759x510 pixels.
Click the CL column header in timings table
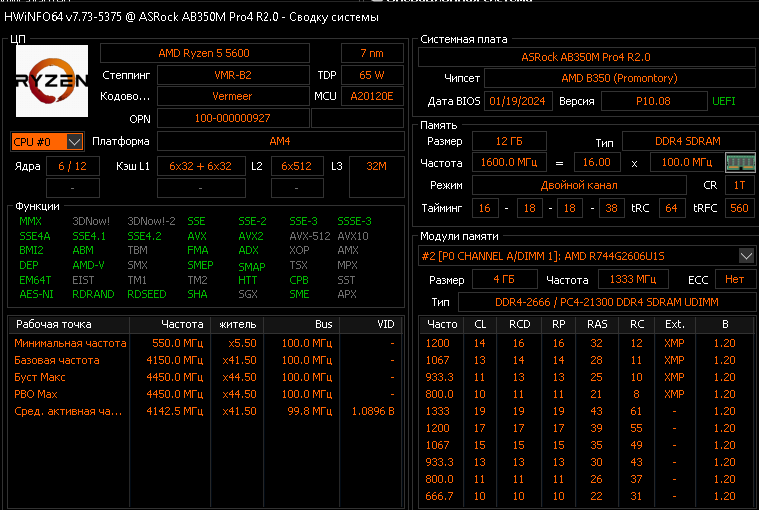coord(480,324)
